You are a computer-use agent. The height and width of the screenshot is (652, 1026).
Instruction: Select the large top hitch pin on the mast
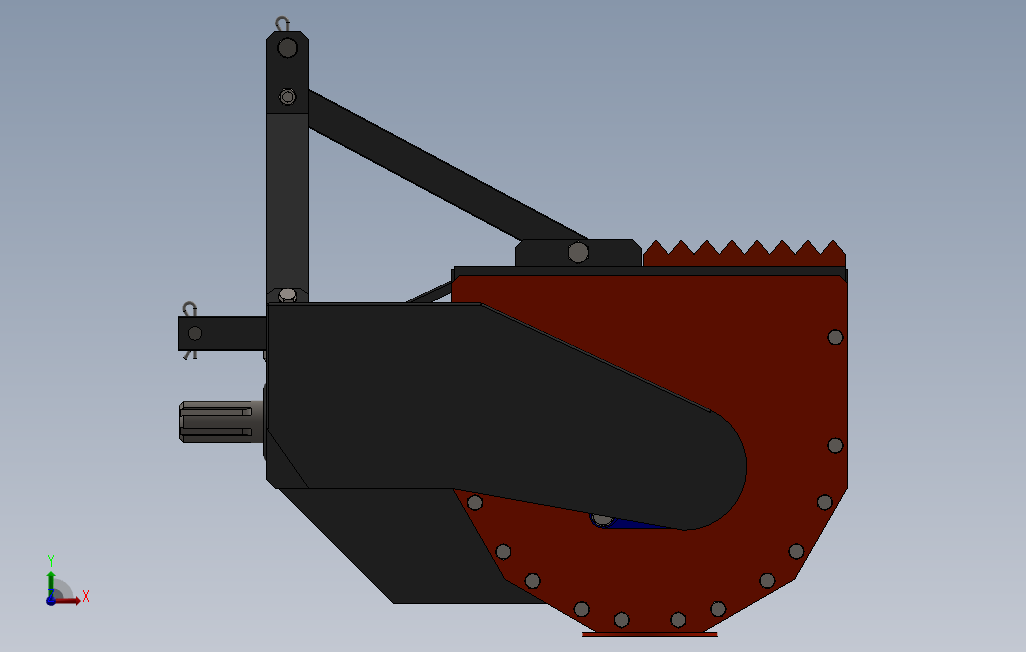coord(287,48)
